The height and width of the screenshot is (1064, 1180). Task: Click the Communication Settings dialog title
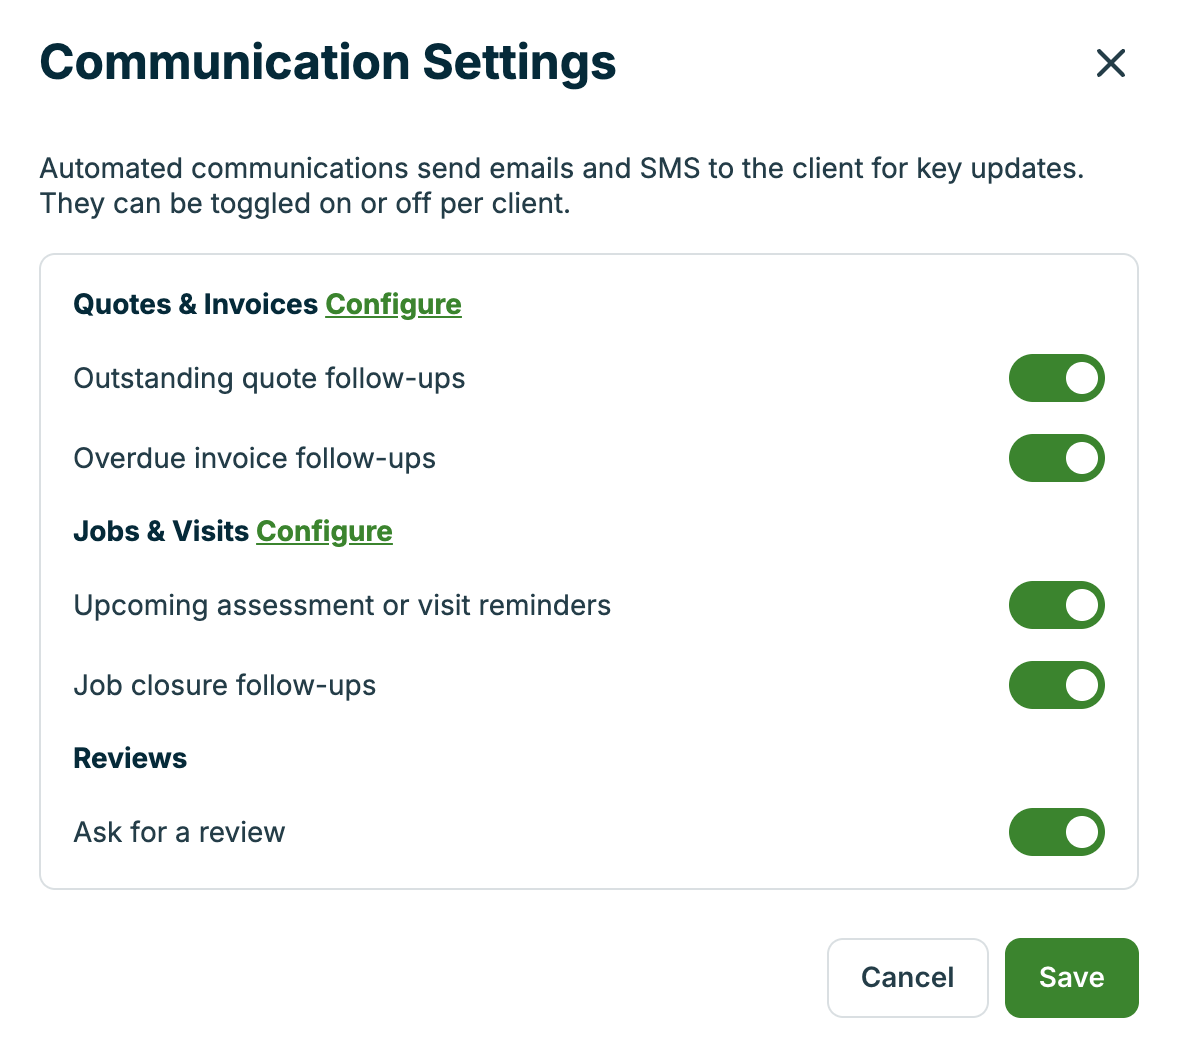coord(327,62)
